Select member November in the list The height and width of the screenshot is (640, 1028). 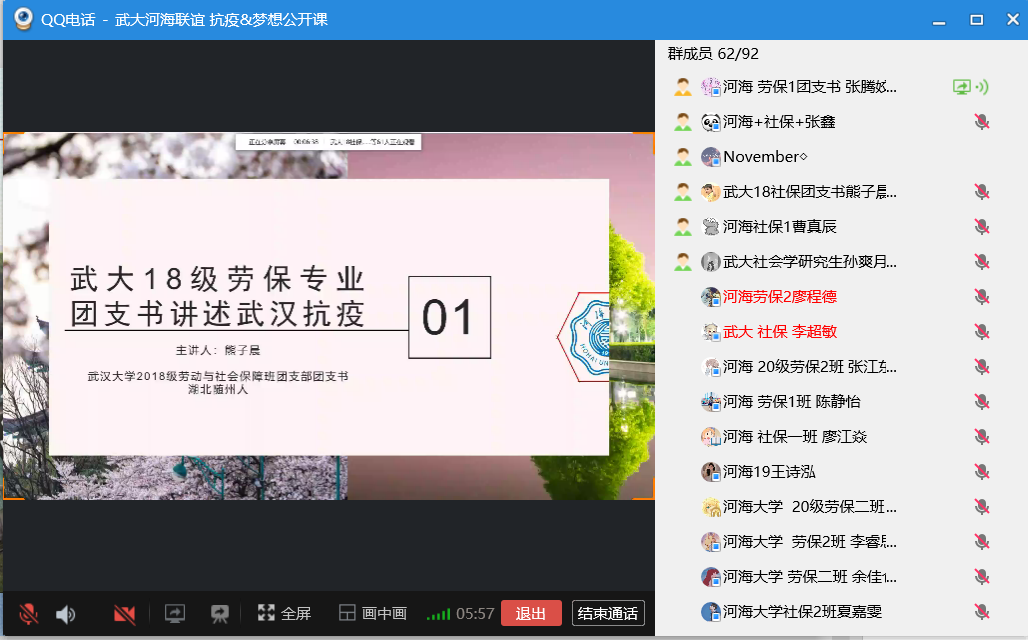(x=765, y=157)
